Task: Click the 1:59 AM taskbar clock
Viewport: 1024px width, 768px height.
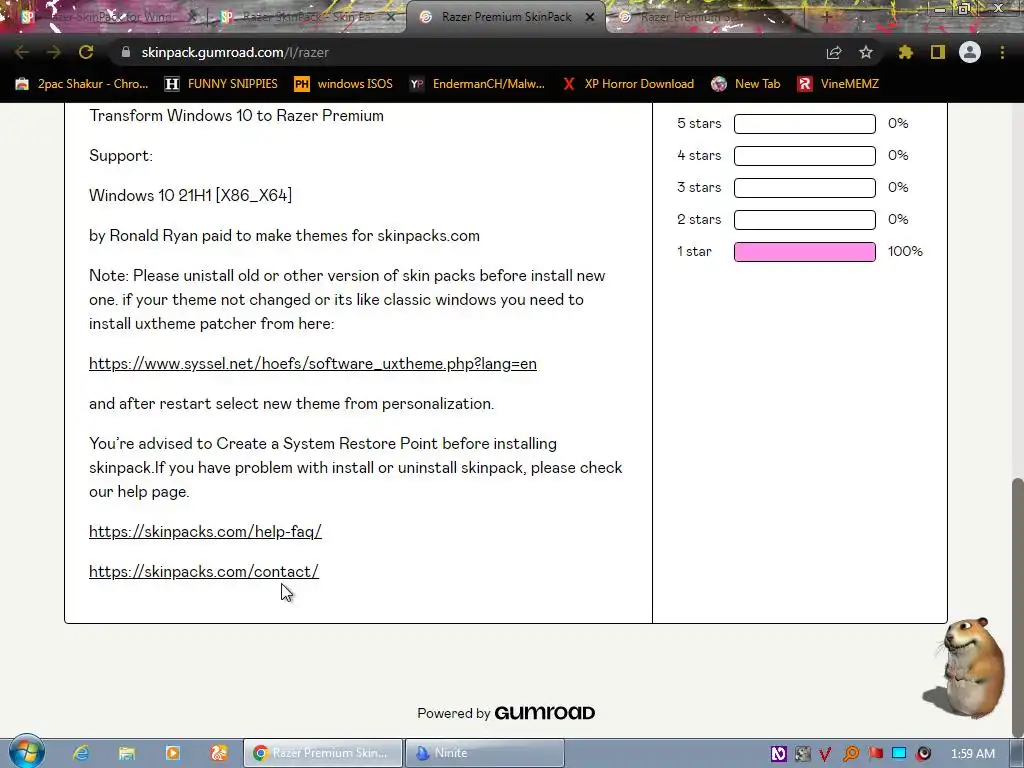Action: click(x=972, y=754)
